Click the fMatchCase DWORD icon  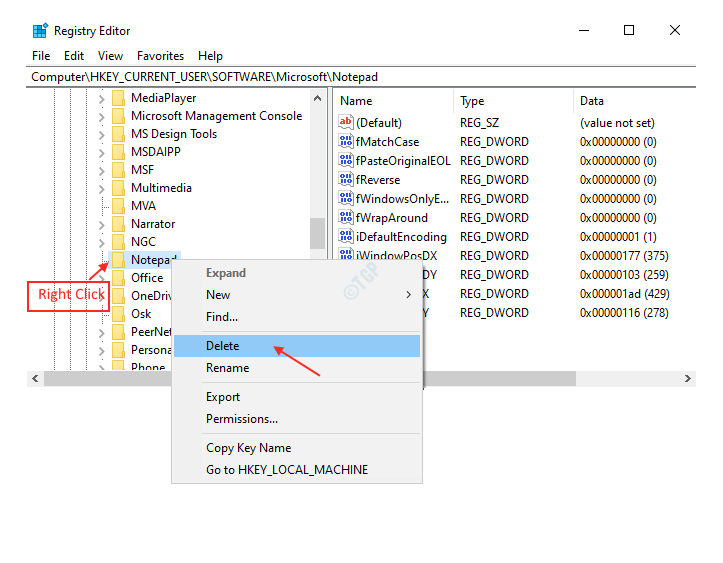pos(345,141)
